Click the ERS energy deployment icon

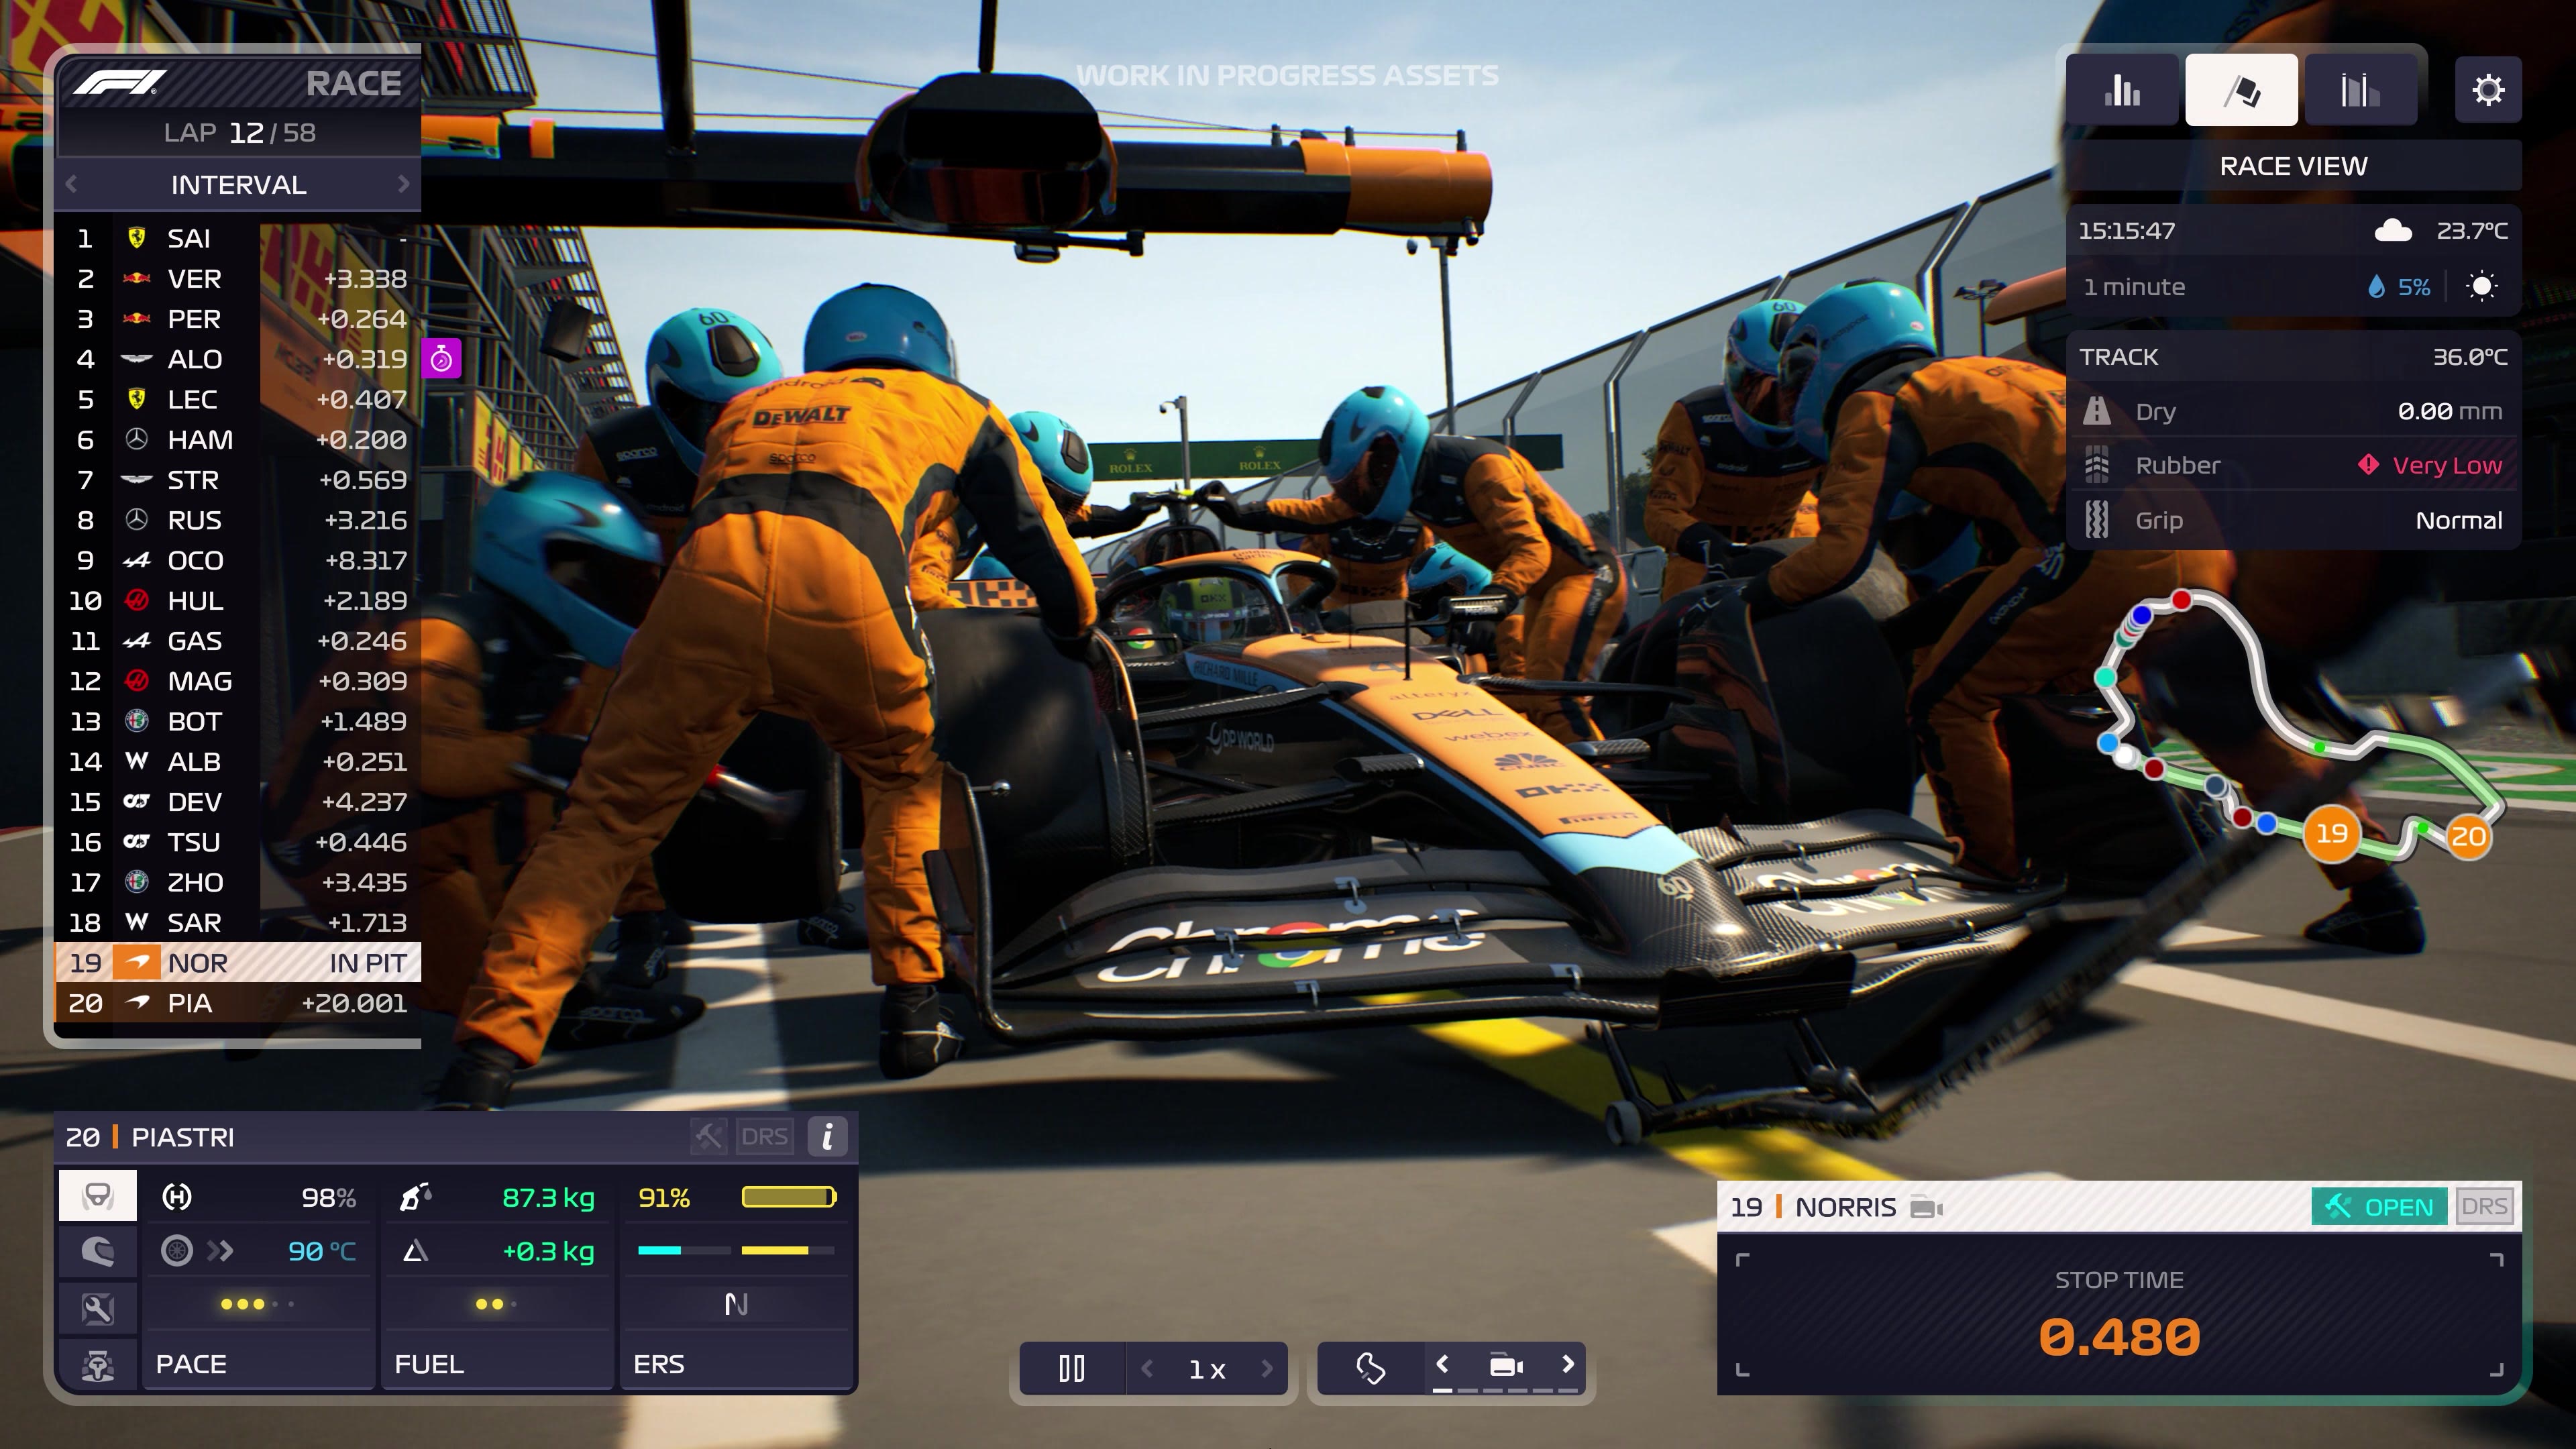point(735,1304)
